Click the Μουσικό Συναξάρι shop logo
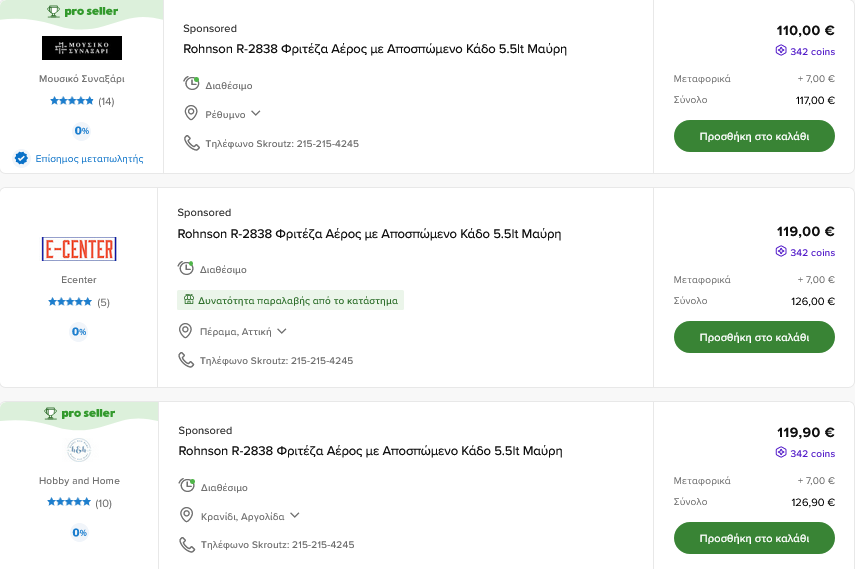Viewport: 855px width, 569px height. click(x=82, y=48)
